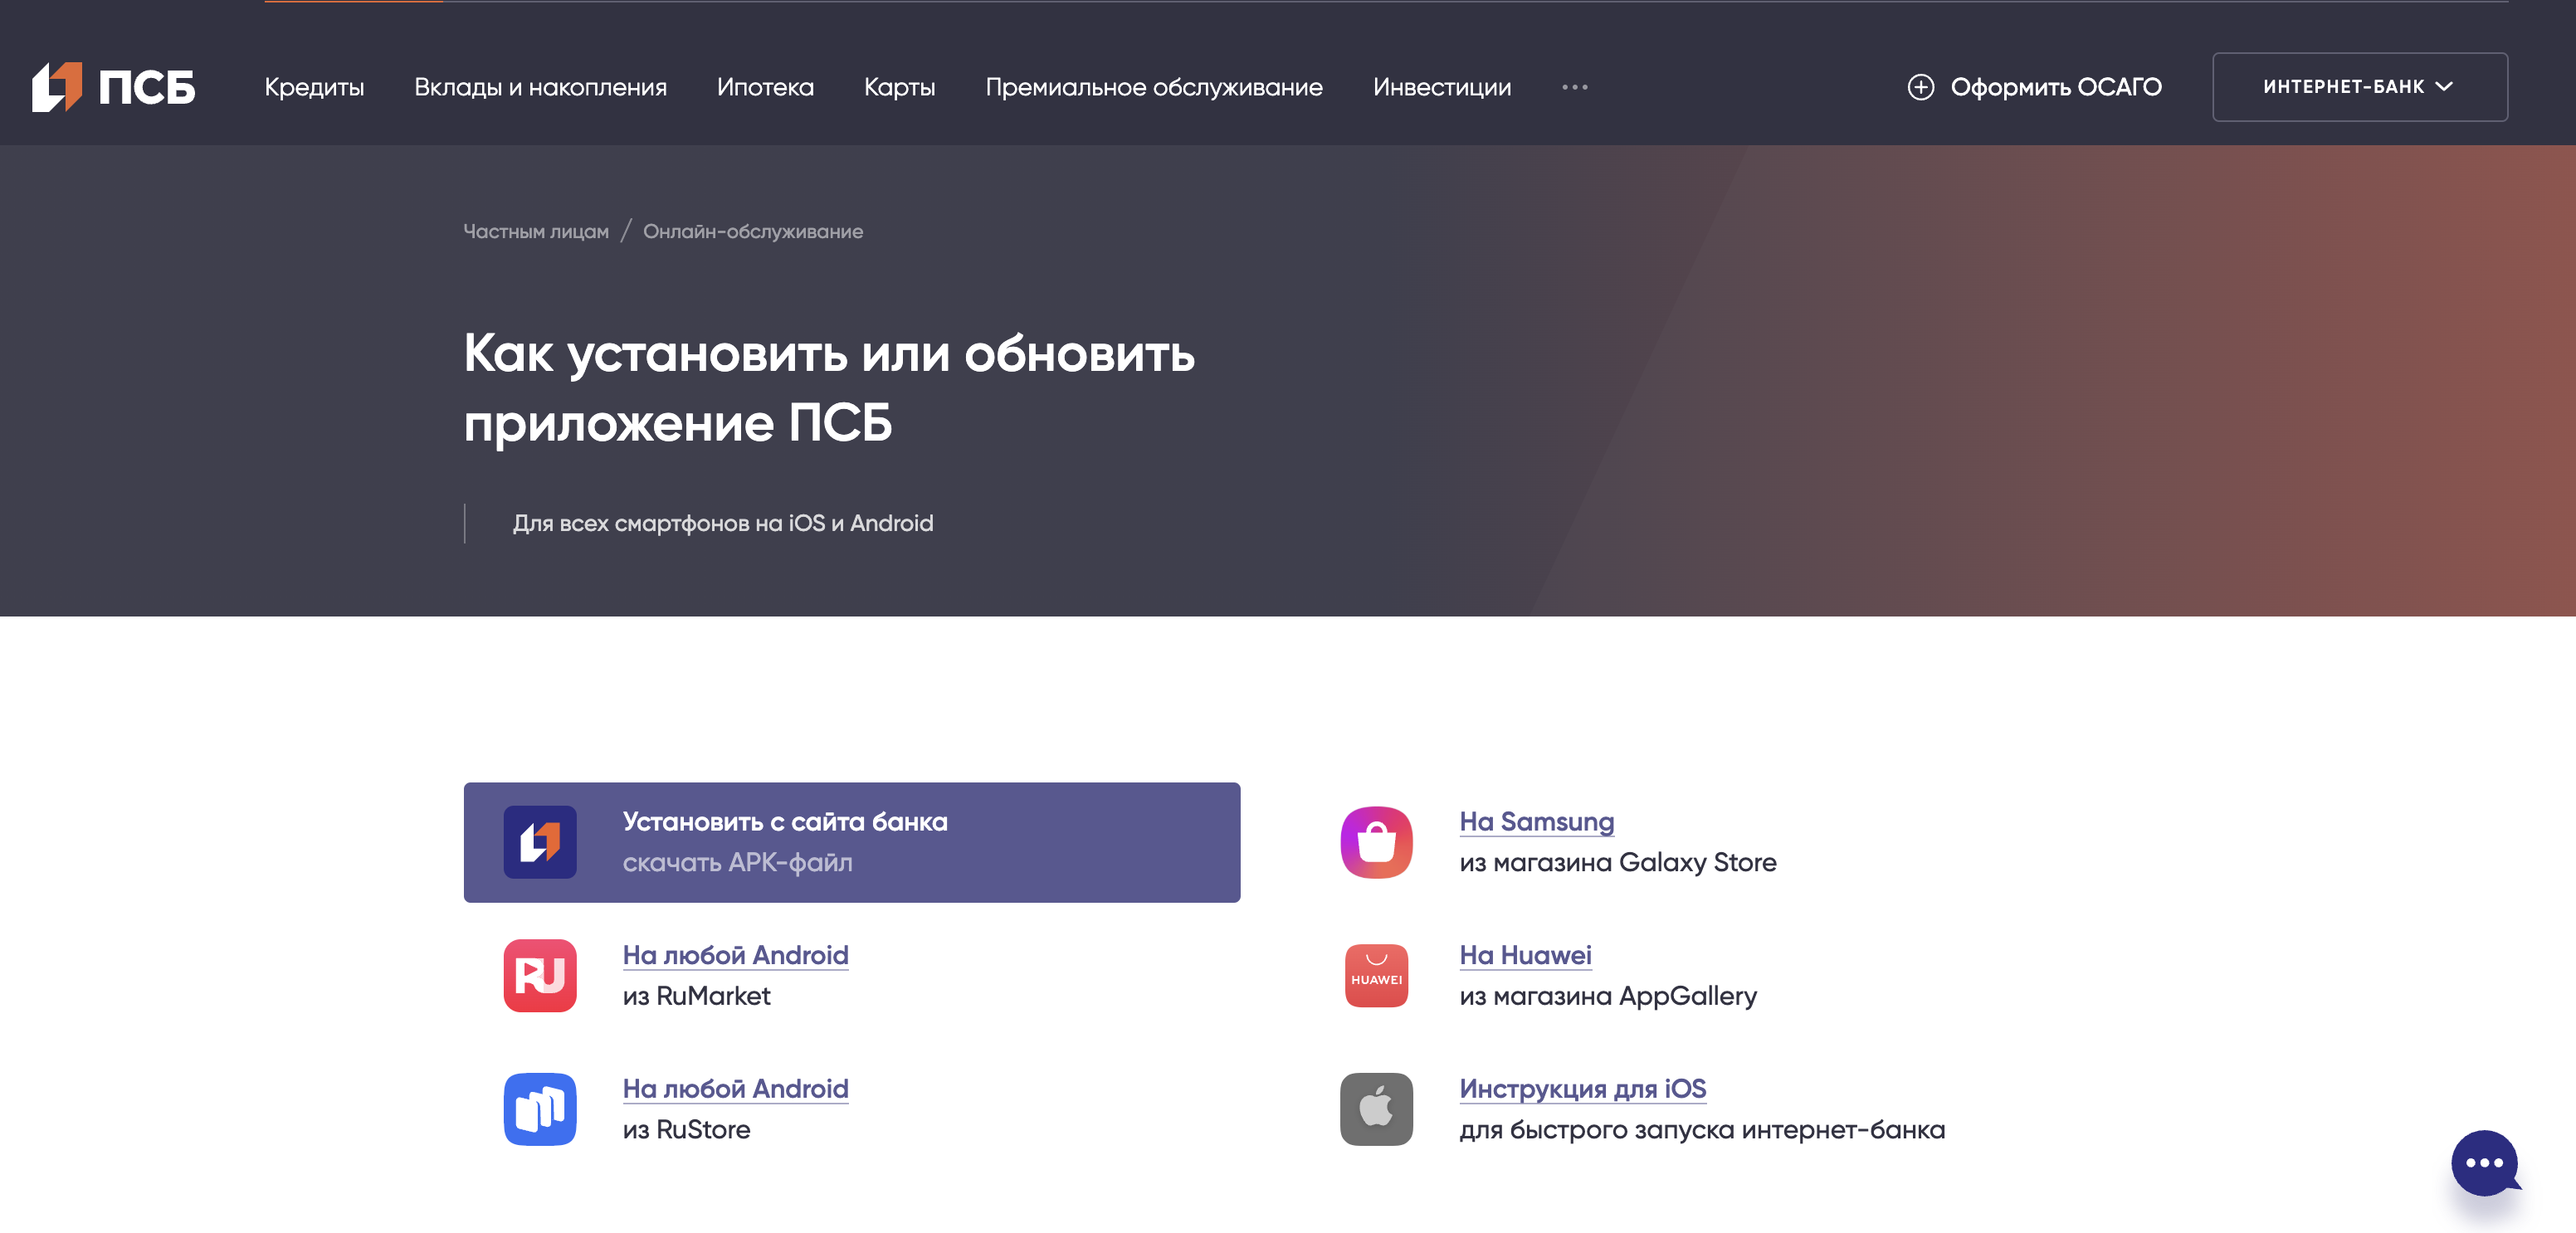This screenshot has width=2576, height=1233.
Task: Click the Galaxy Store bag icon
Action: [1376, 842]
